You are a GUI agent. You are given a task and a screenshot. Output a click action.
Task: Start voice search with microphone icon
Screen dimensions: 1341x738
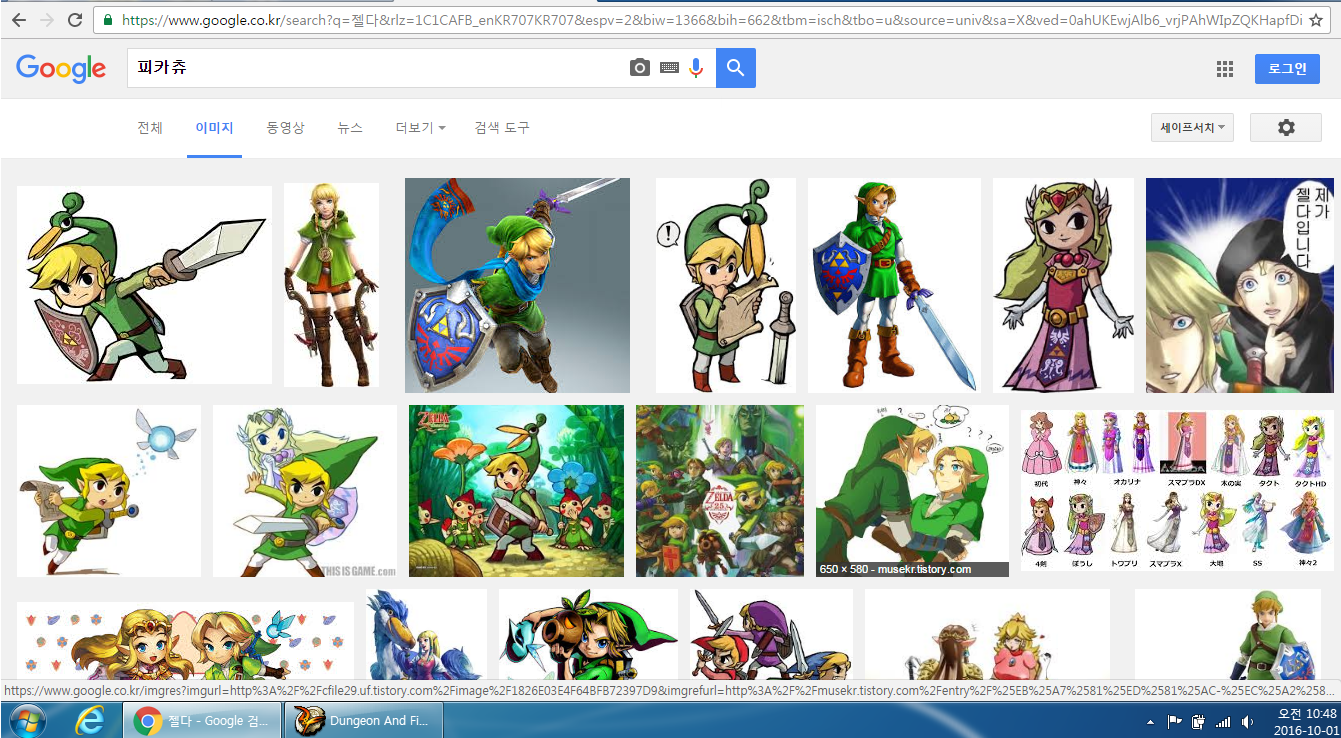click(x=696, y=68)
